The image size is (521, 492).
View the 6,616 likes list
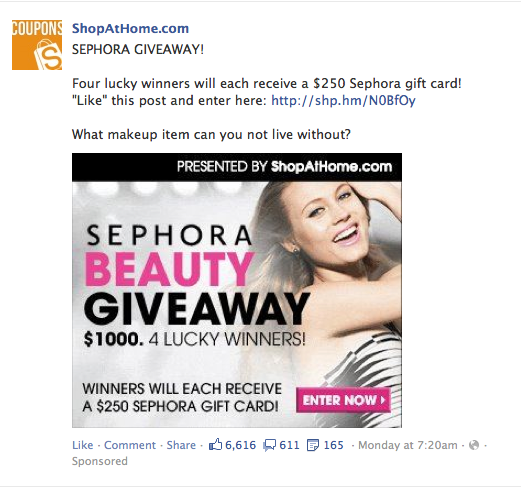[x=241, y=445]
